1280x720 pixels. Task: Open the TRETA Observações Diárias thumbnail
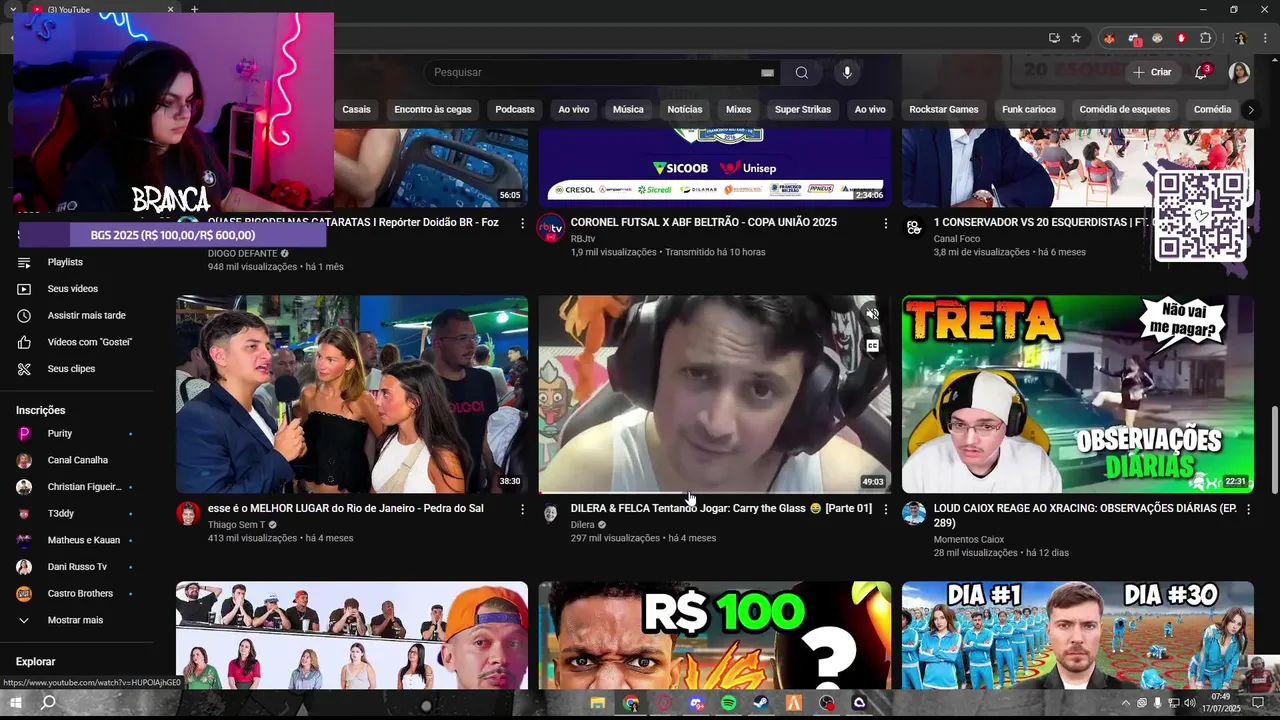[x=1077, y=394]
